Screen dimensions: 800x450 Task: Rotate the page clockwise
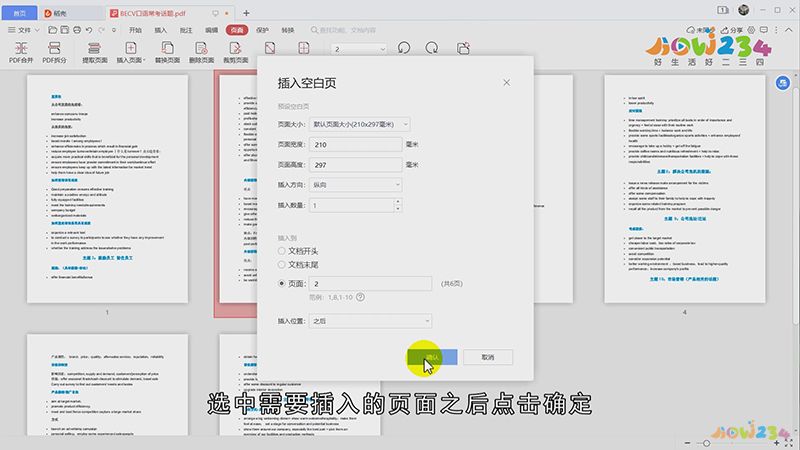(432, 48)
